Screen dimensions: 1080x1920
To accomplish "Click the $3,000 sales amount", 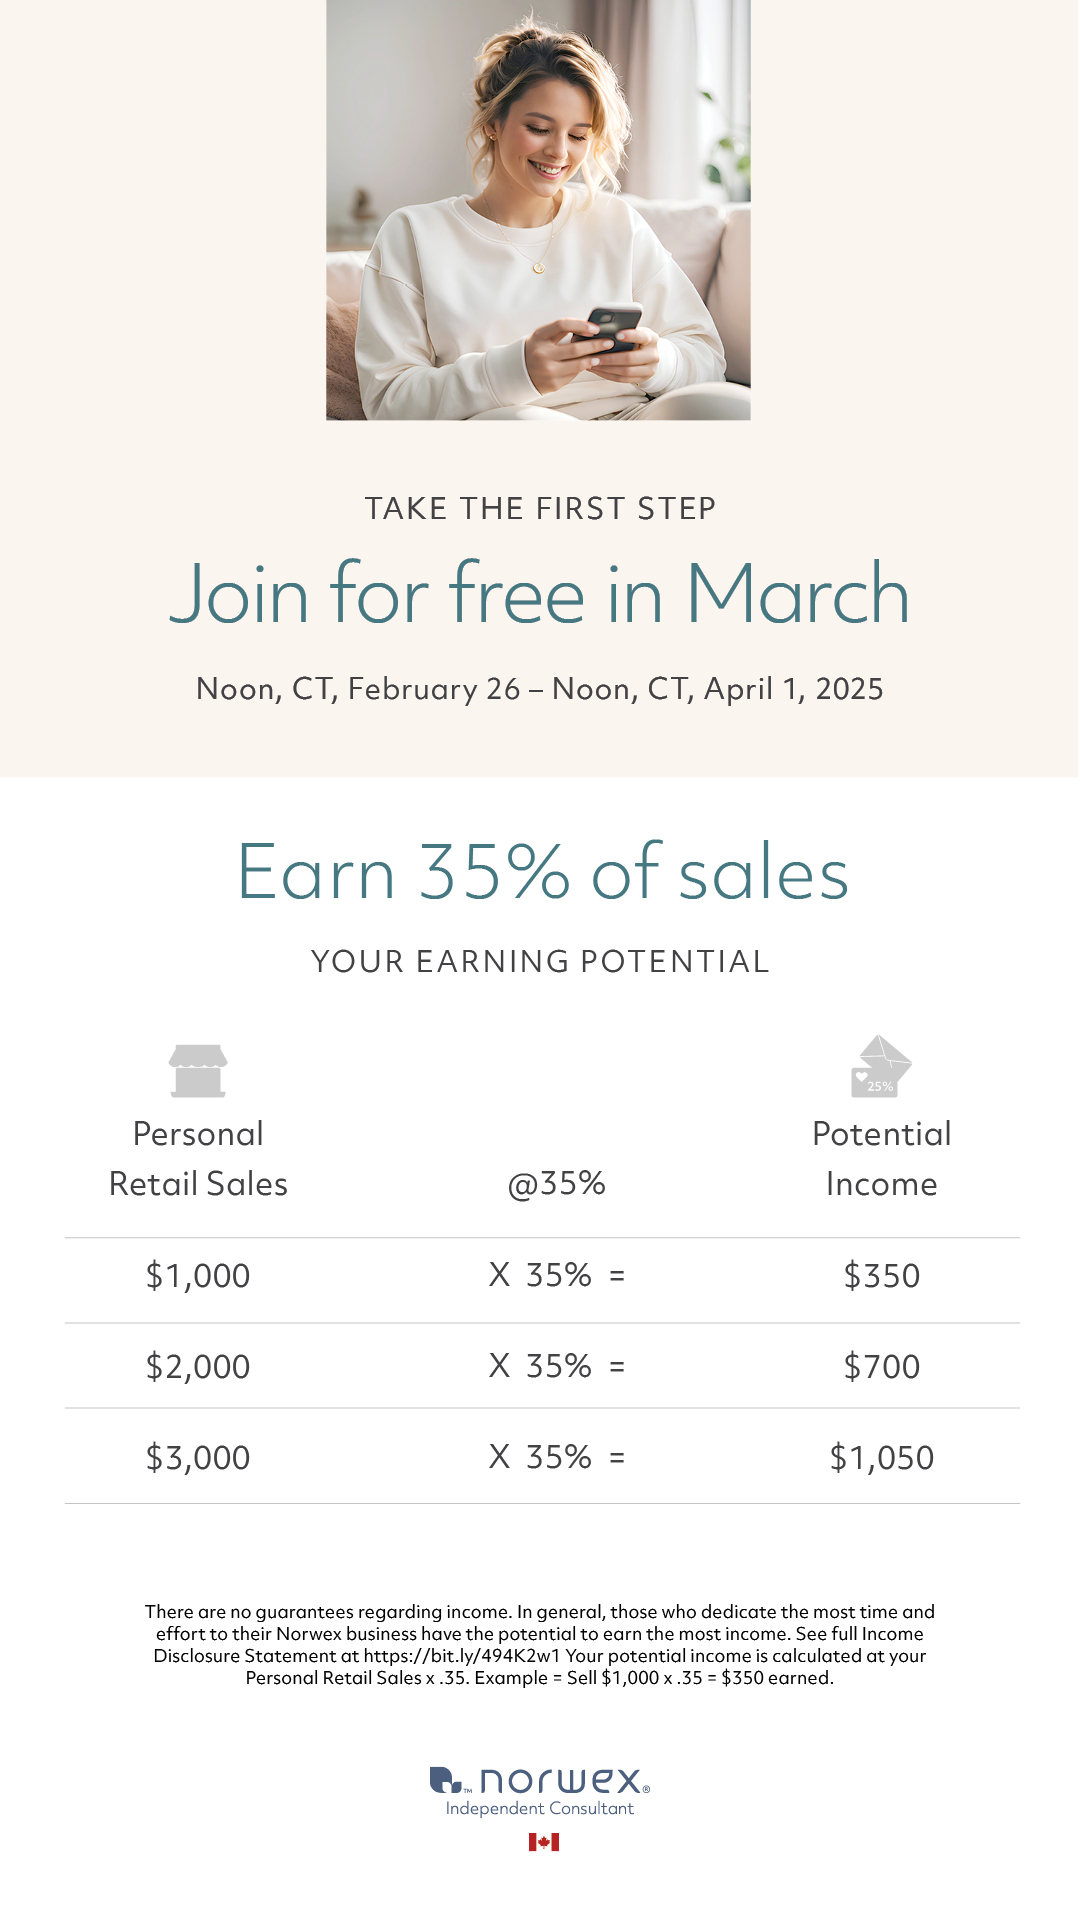I will click(198, 1458).
